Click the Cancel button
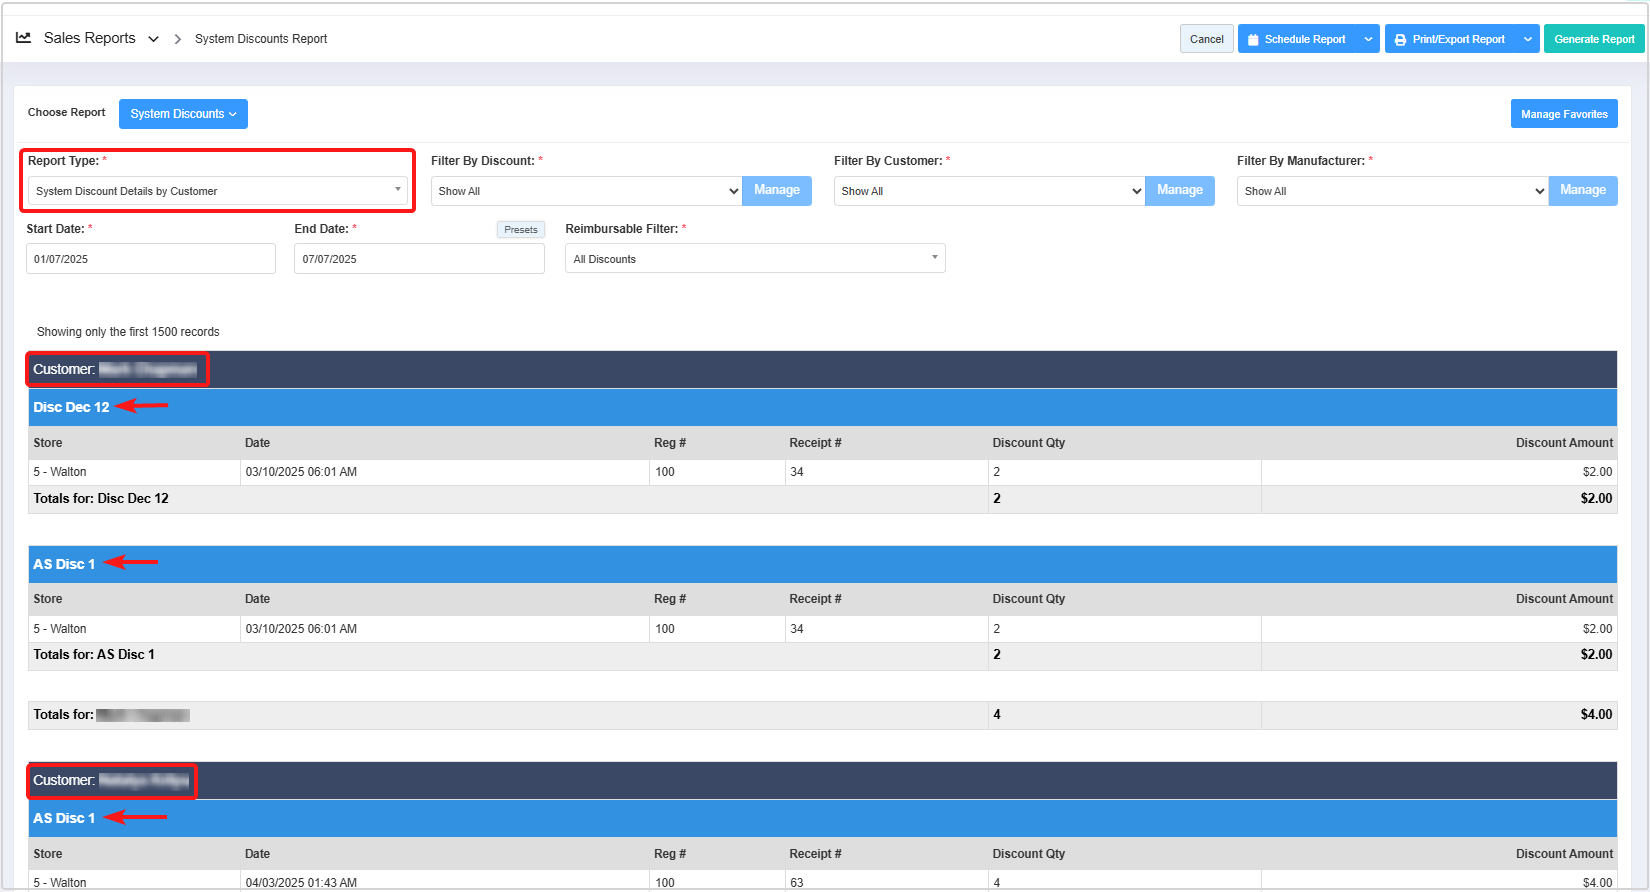 (1206, 40)
